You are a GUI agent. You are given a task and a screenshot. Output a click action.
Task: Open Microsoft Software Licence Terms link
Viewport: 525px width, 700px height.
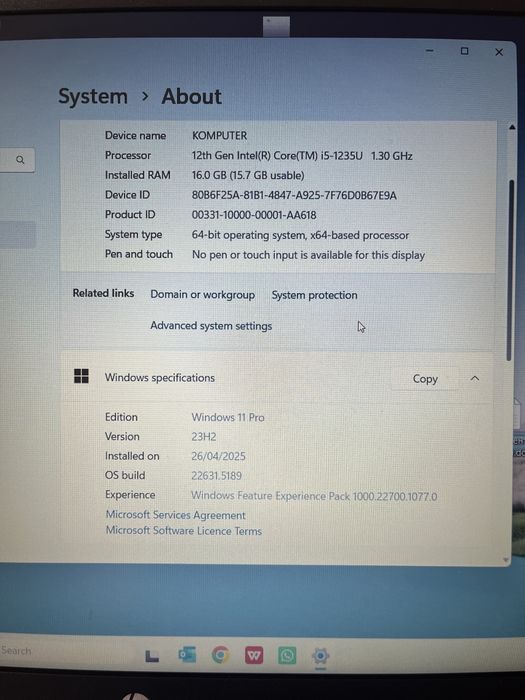click(x=183, y=531)
